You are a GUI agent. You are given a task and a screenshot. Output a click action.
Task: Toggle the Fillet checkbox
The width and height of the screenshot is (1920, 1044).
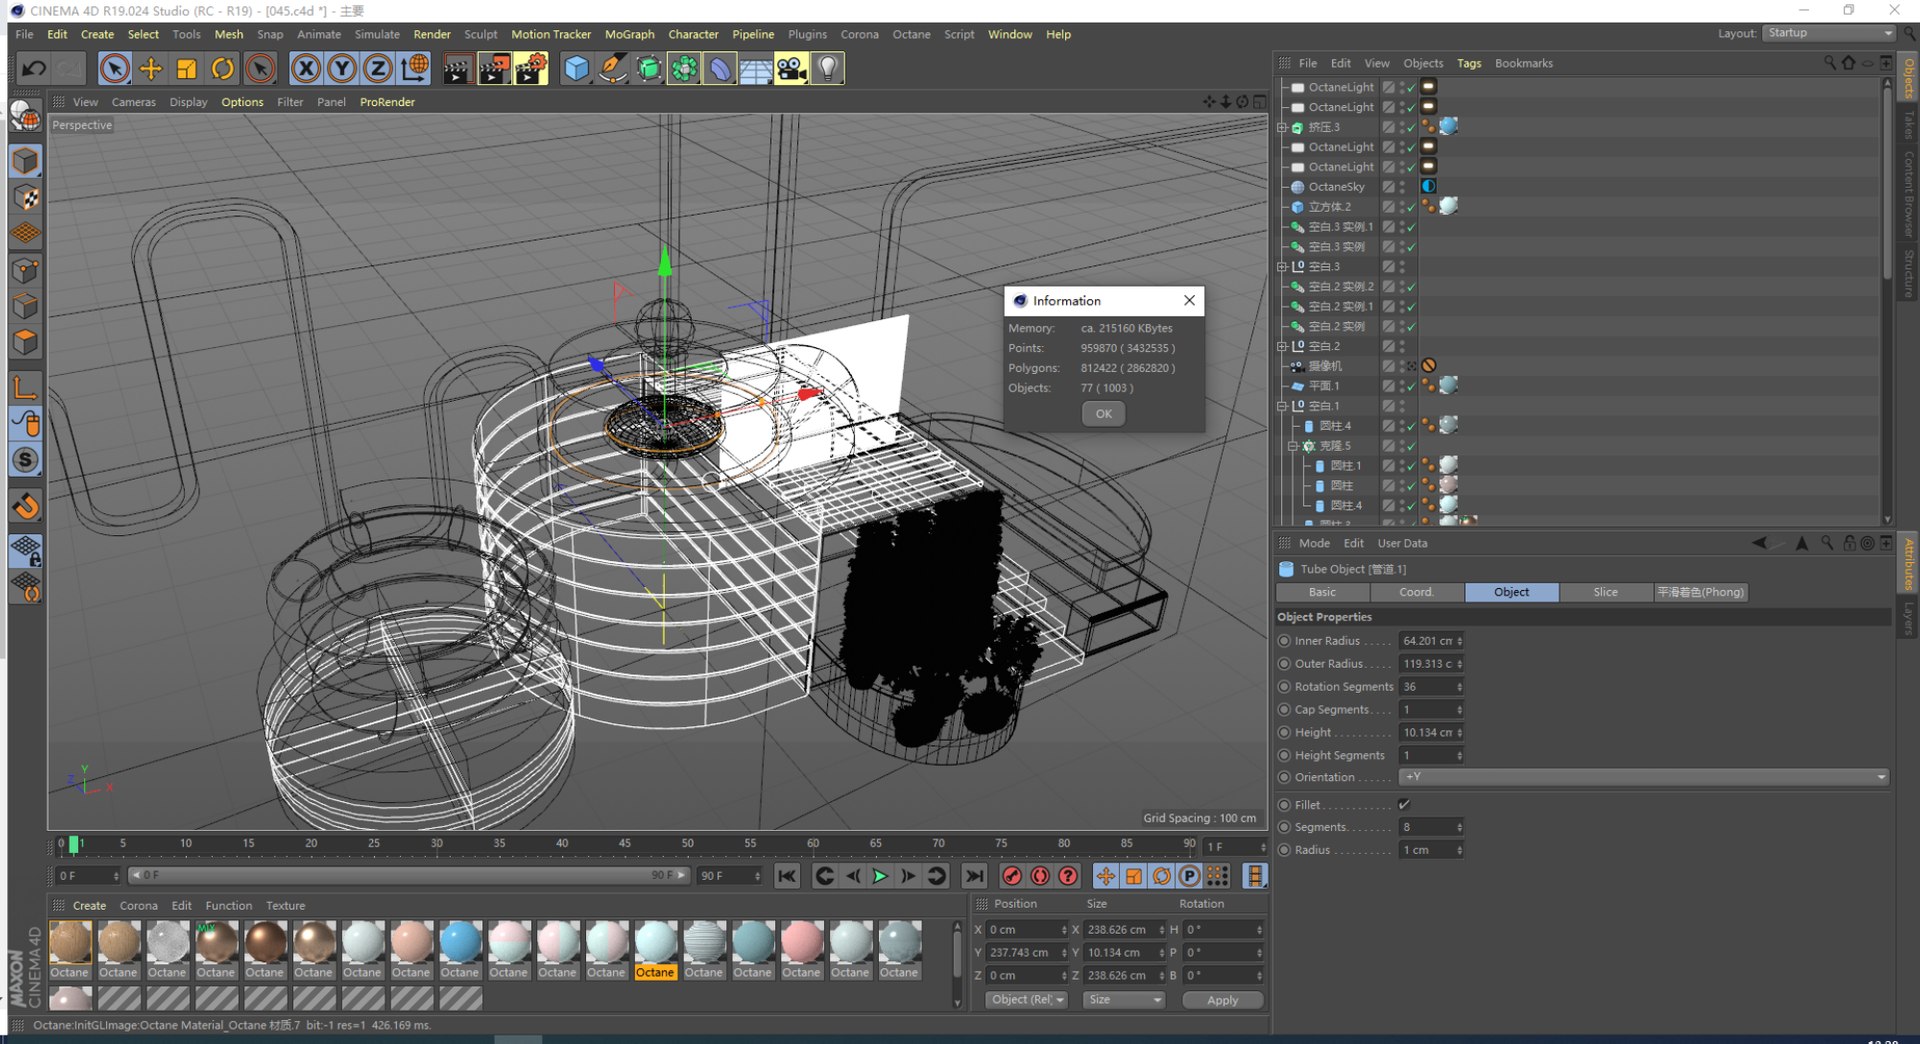[1404, 805]
